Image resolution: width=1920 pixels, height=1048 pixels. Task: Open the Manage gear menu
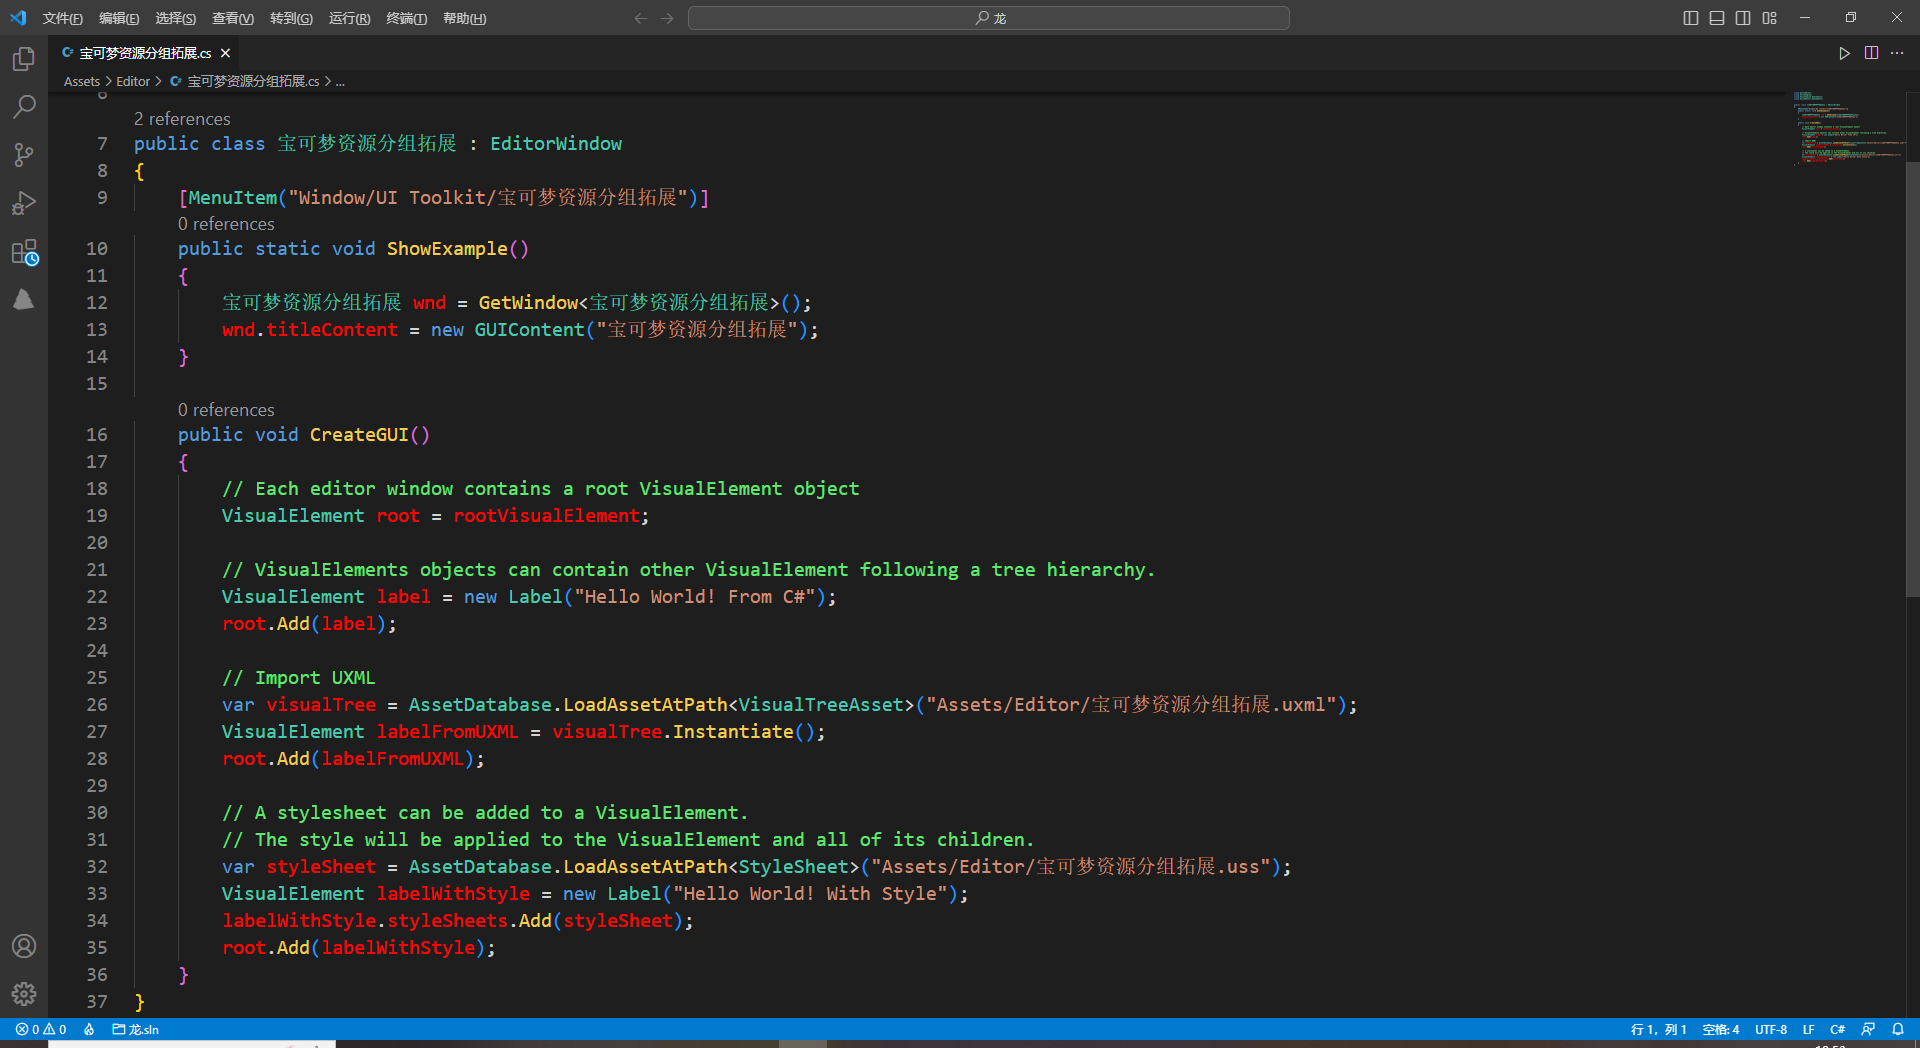point(24,994)
